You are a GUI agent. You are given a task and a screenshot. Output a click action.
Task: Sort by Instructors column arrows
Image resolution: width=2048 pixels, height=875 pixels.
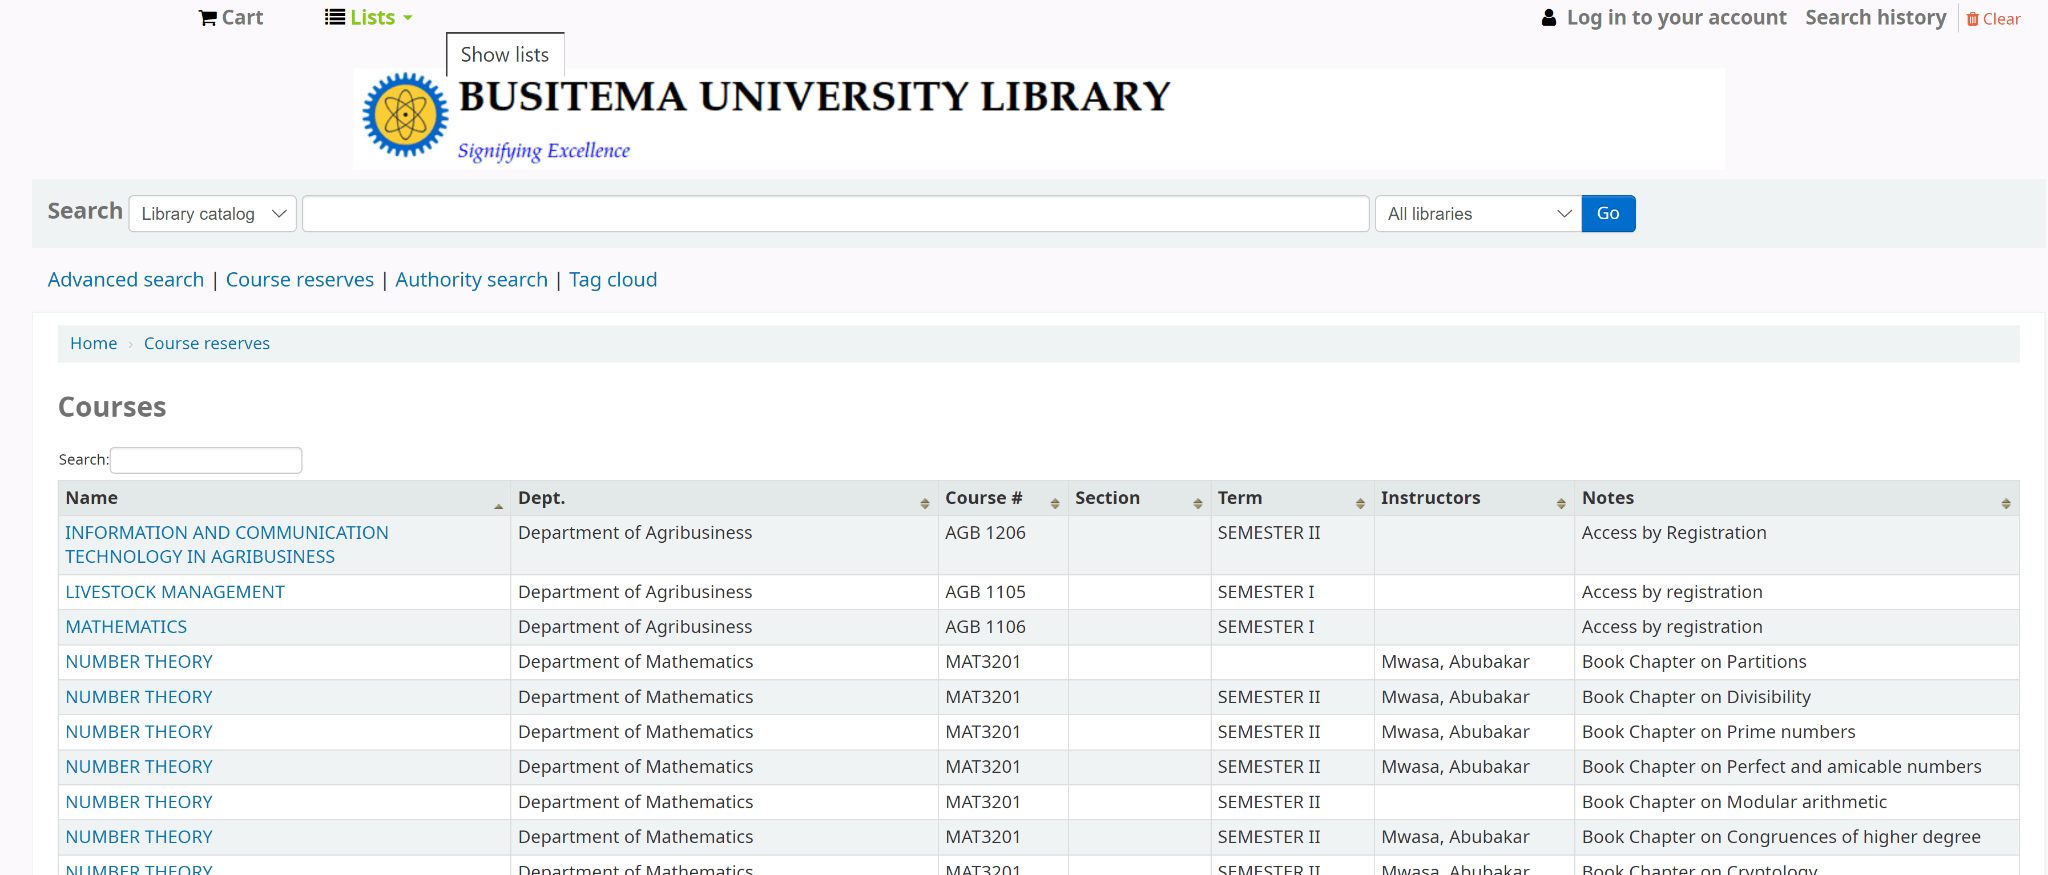click(1560, 503)
